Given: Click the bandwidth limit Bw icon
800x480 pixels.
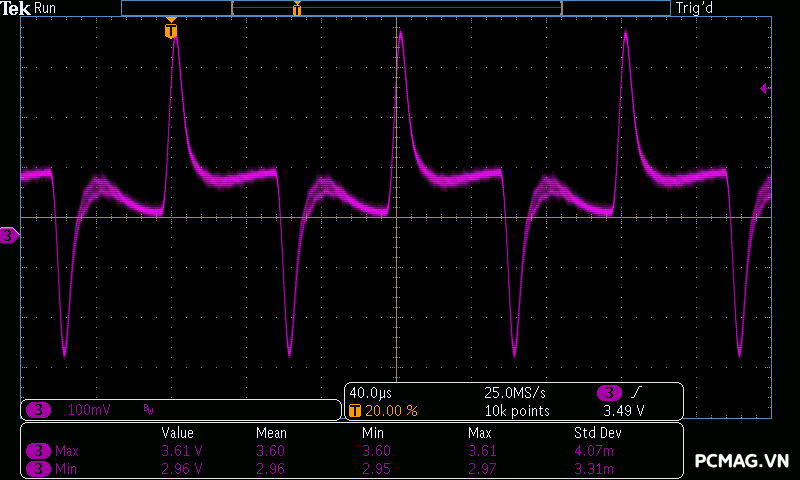Looking at the screenshot, I should point(148,410).
